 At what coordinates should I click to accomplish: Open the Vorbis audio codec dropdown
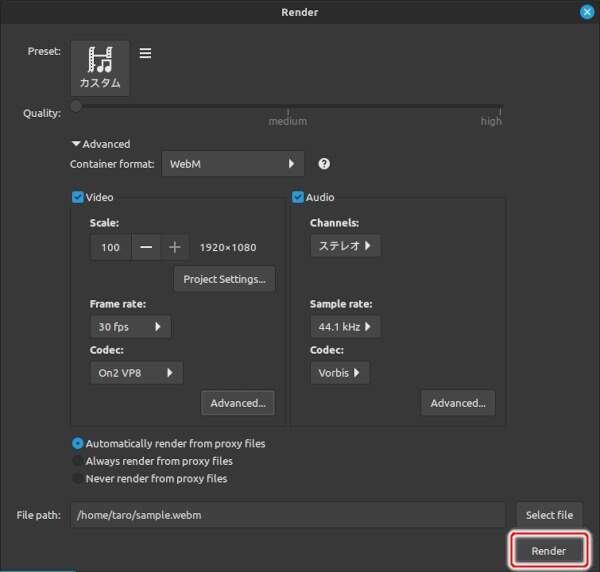pos(340,373)
